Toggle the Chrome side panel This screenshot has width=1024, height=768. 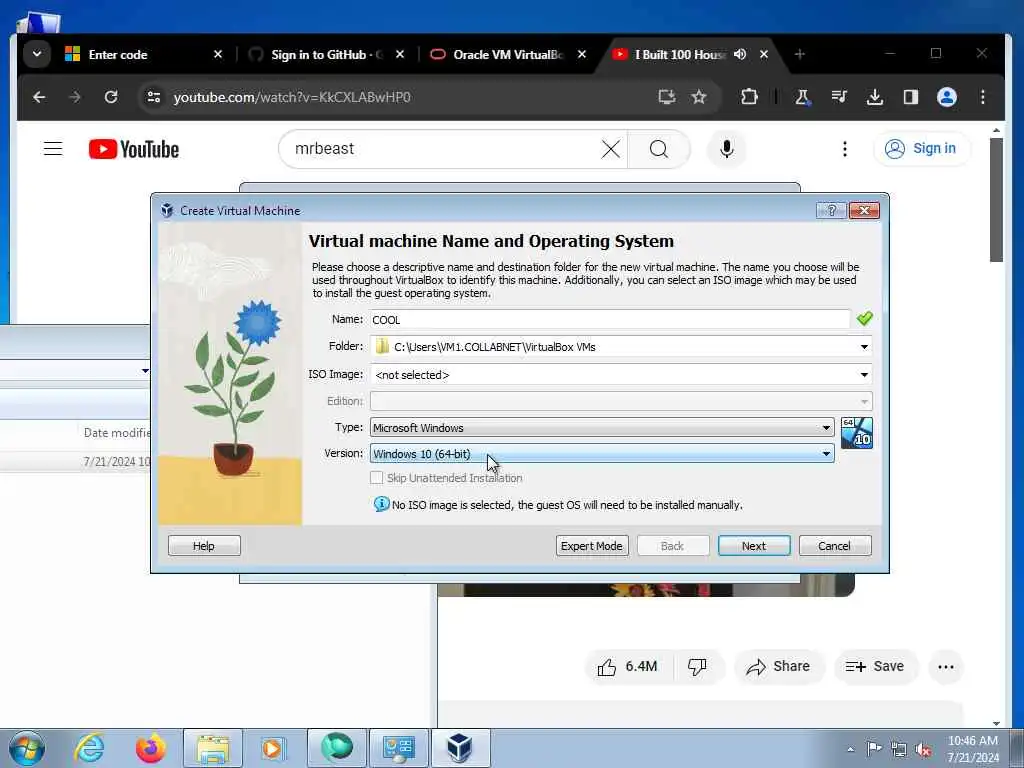tap(911, 97)
